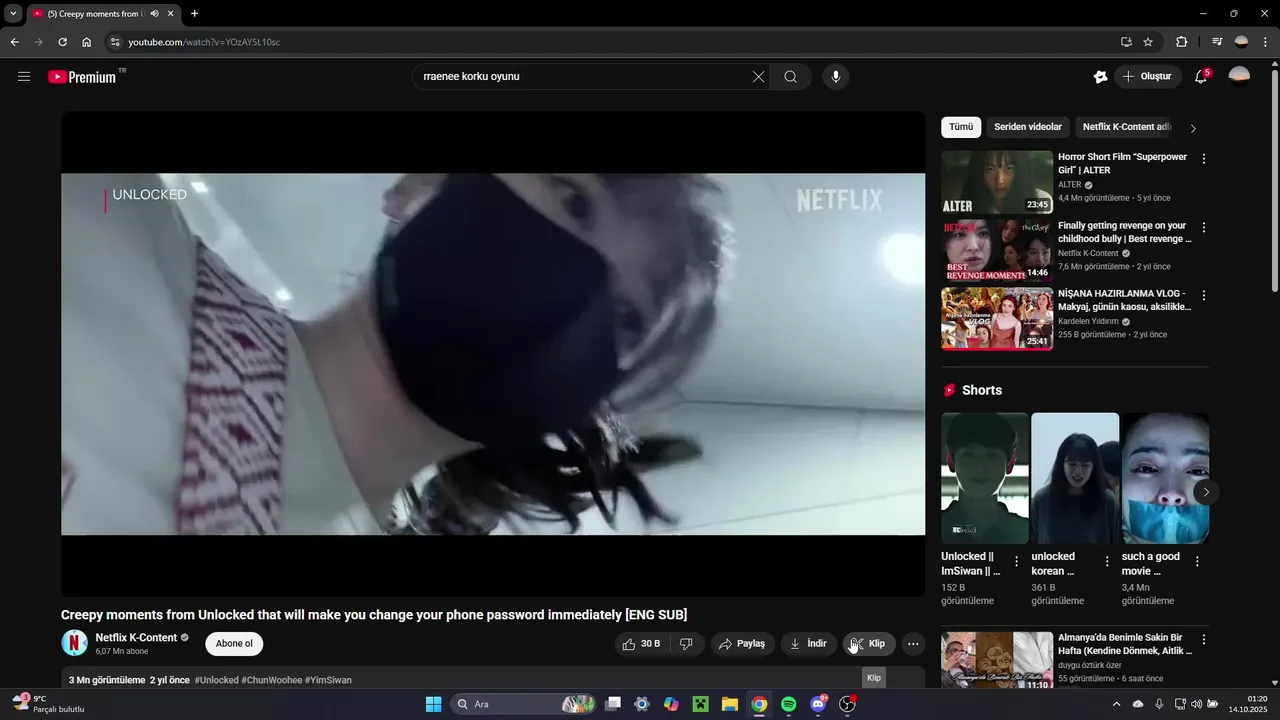Open options for unlocked korean short
1280x720 pixels.
coord(1107,562)
